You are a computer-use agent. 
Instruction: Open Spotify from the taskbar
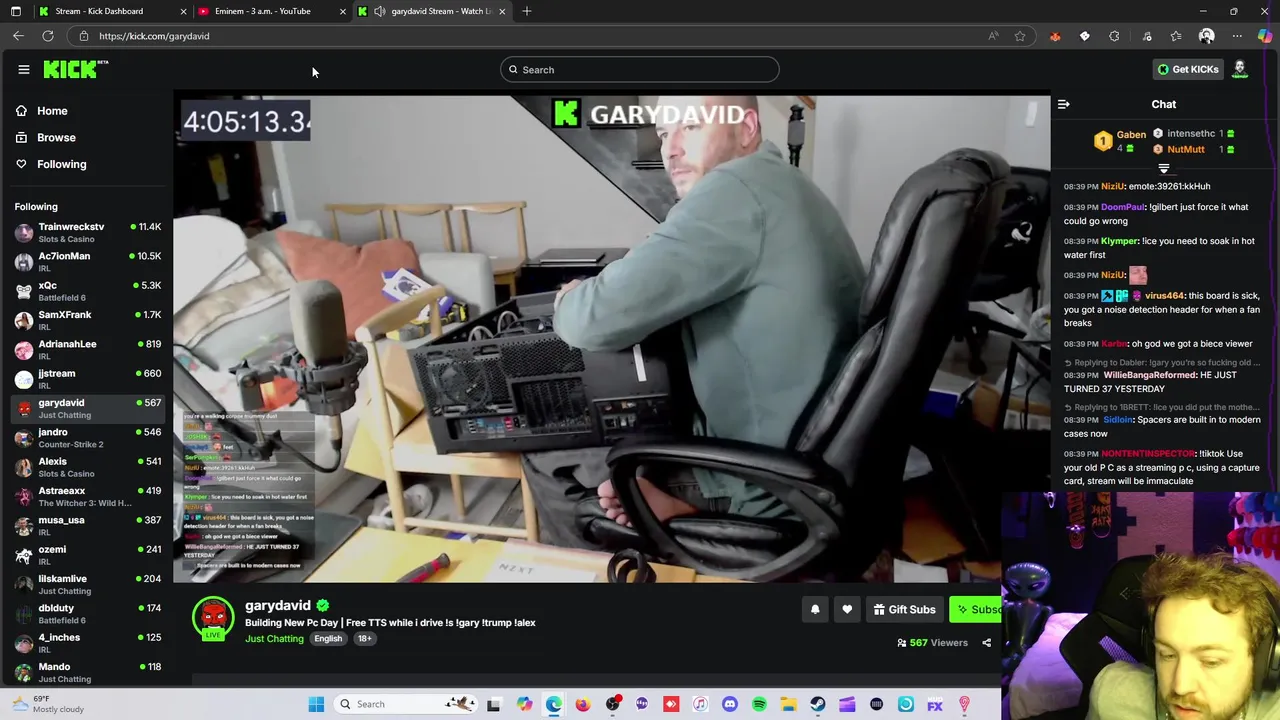point(759,704)
